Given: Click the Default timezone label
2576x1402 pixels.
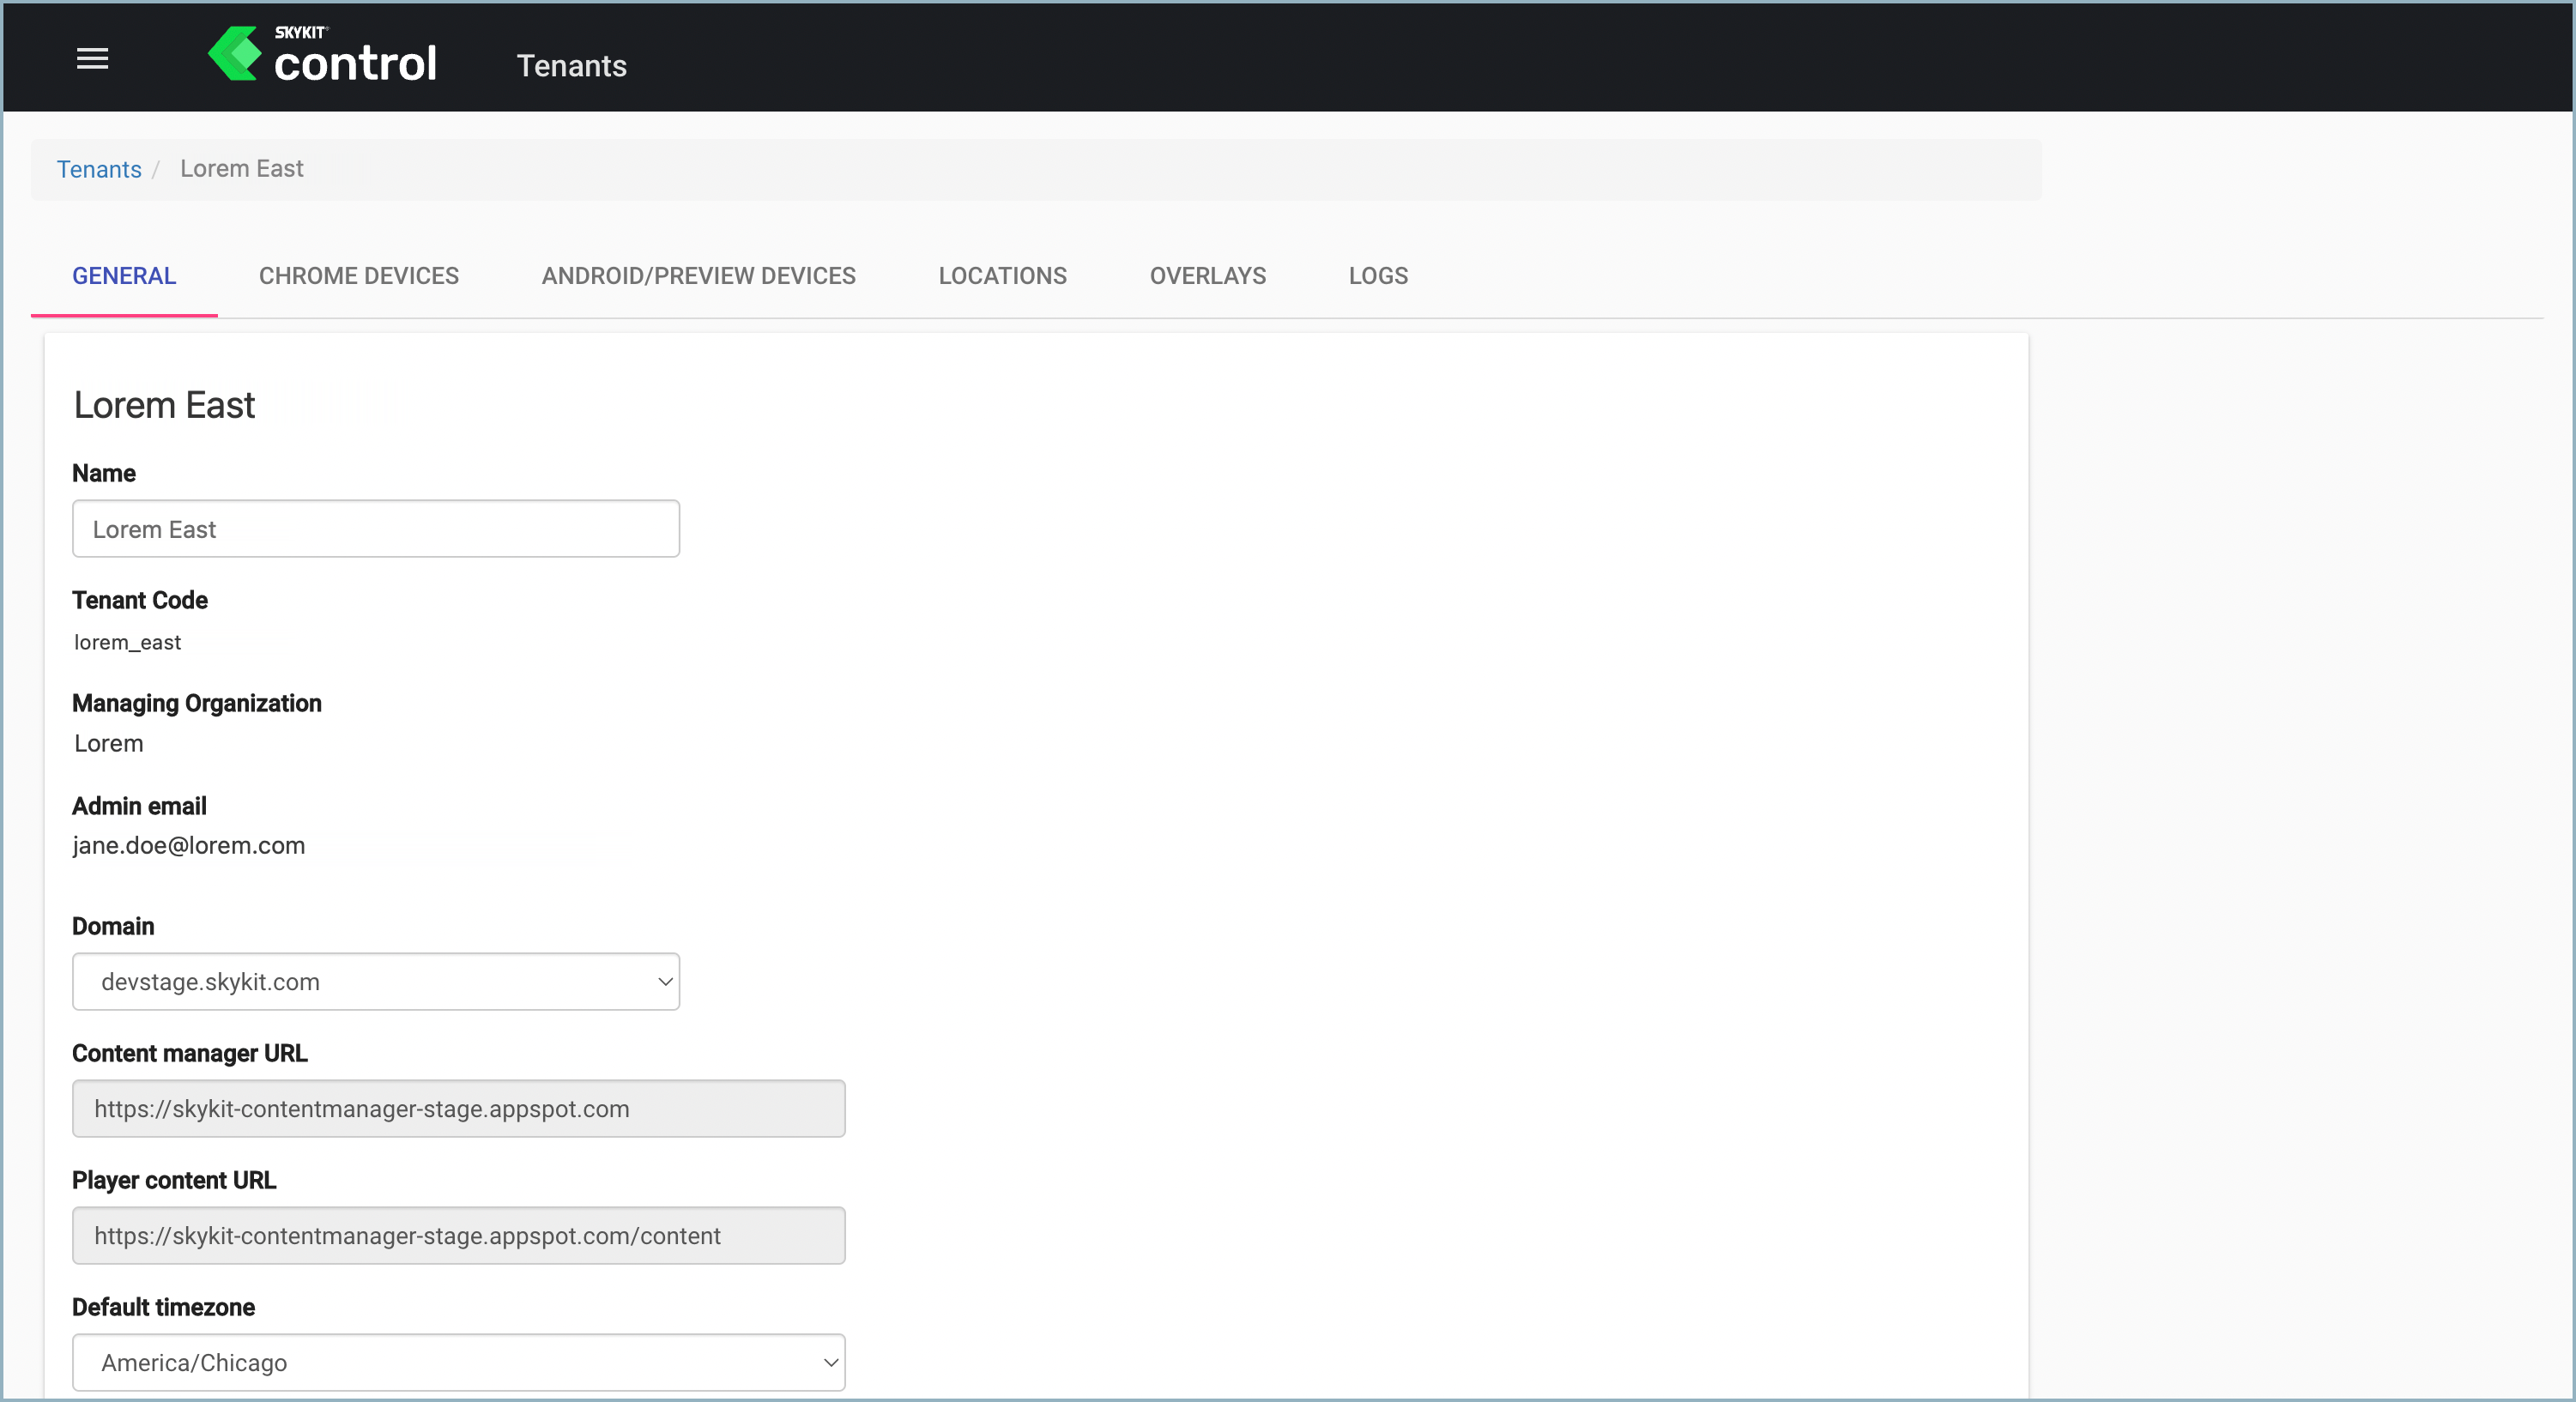Looking at the screenshot, I should 163,1308.
